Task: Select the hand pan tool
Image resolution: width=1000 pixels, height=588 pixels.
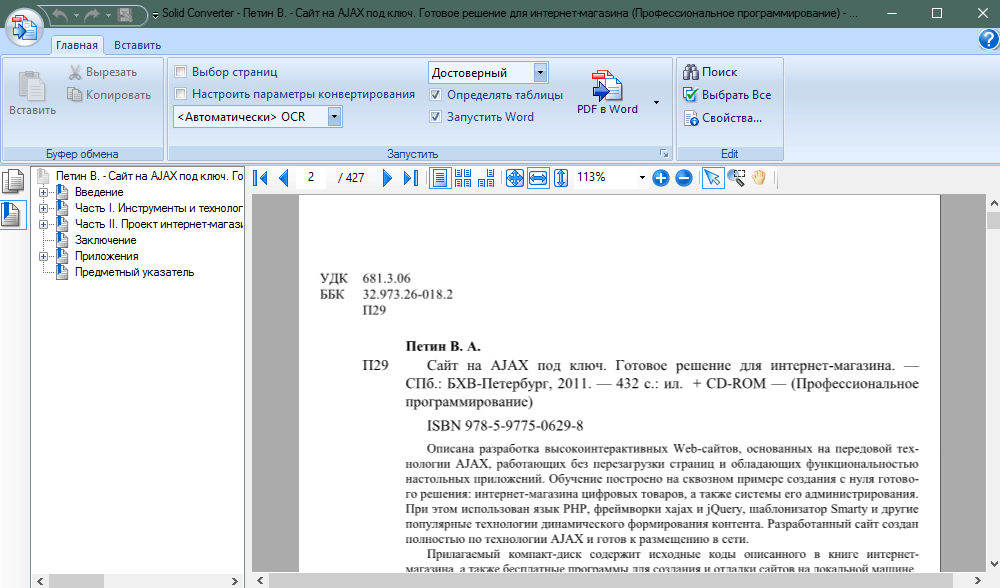Action: click(759, 177)
